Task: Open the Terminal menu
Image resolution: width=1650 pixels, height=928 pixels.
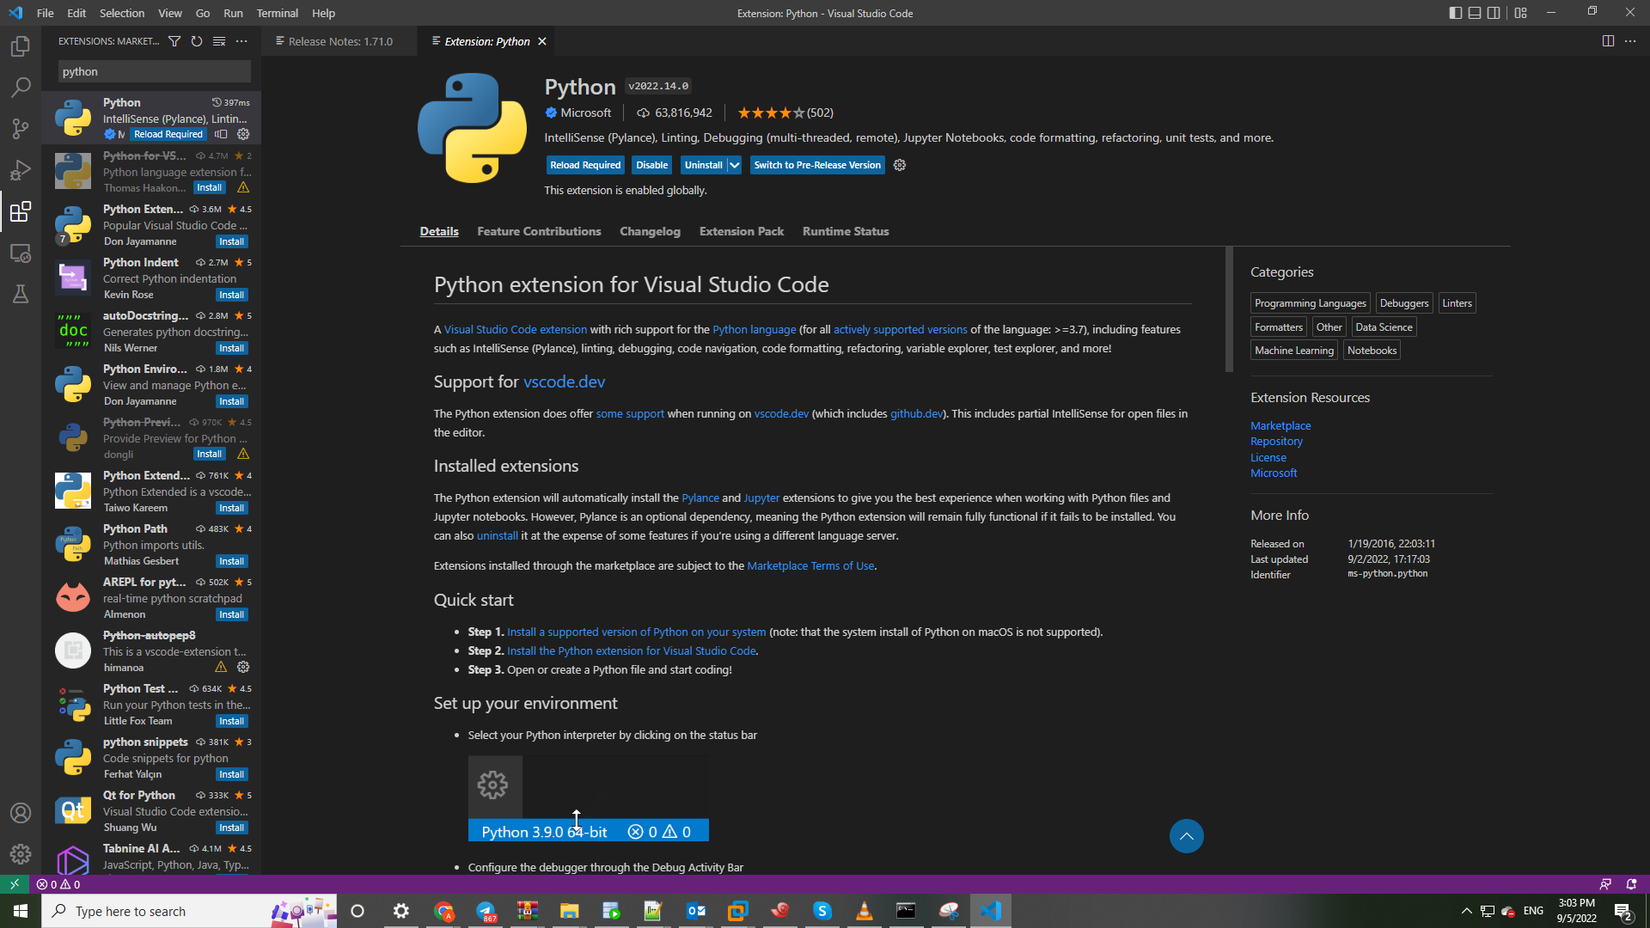Action: coord(277,13)
